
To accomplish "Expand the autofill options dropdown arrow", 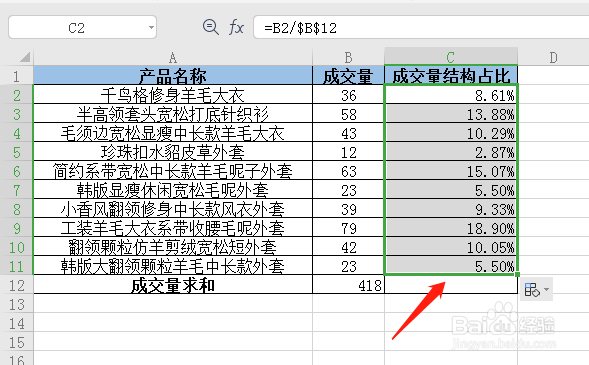I will 547,290.
